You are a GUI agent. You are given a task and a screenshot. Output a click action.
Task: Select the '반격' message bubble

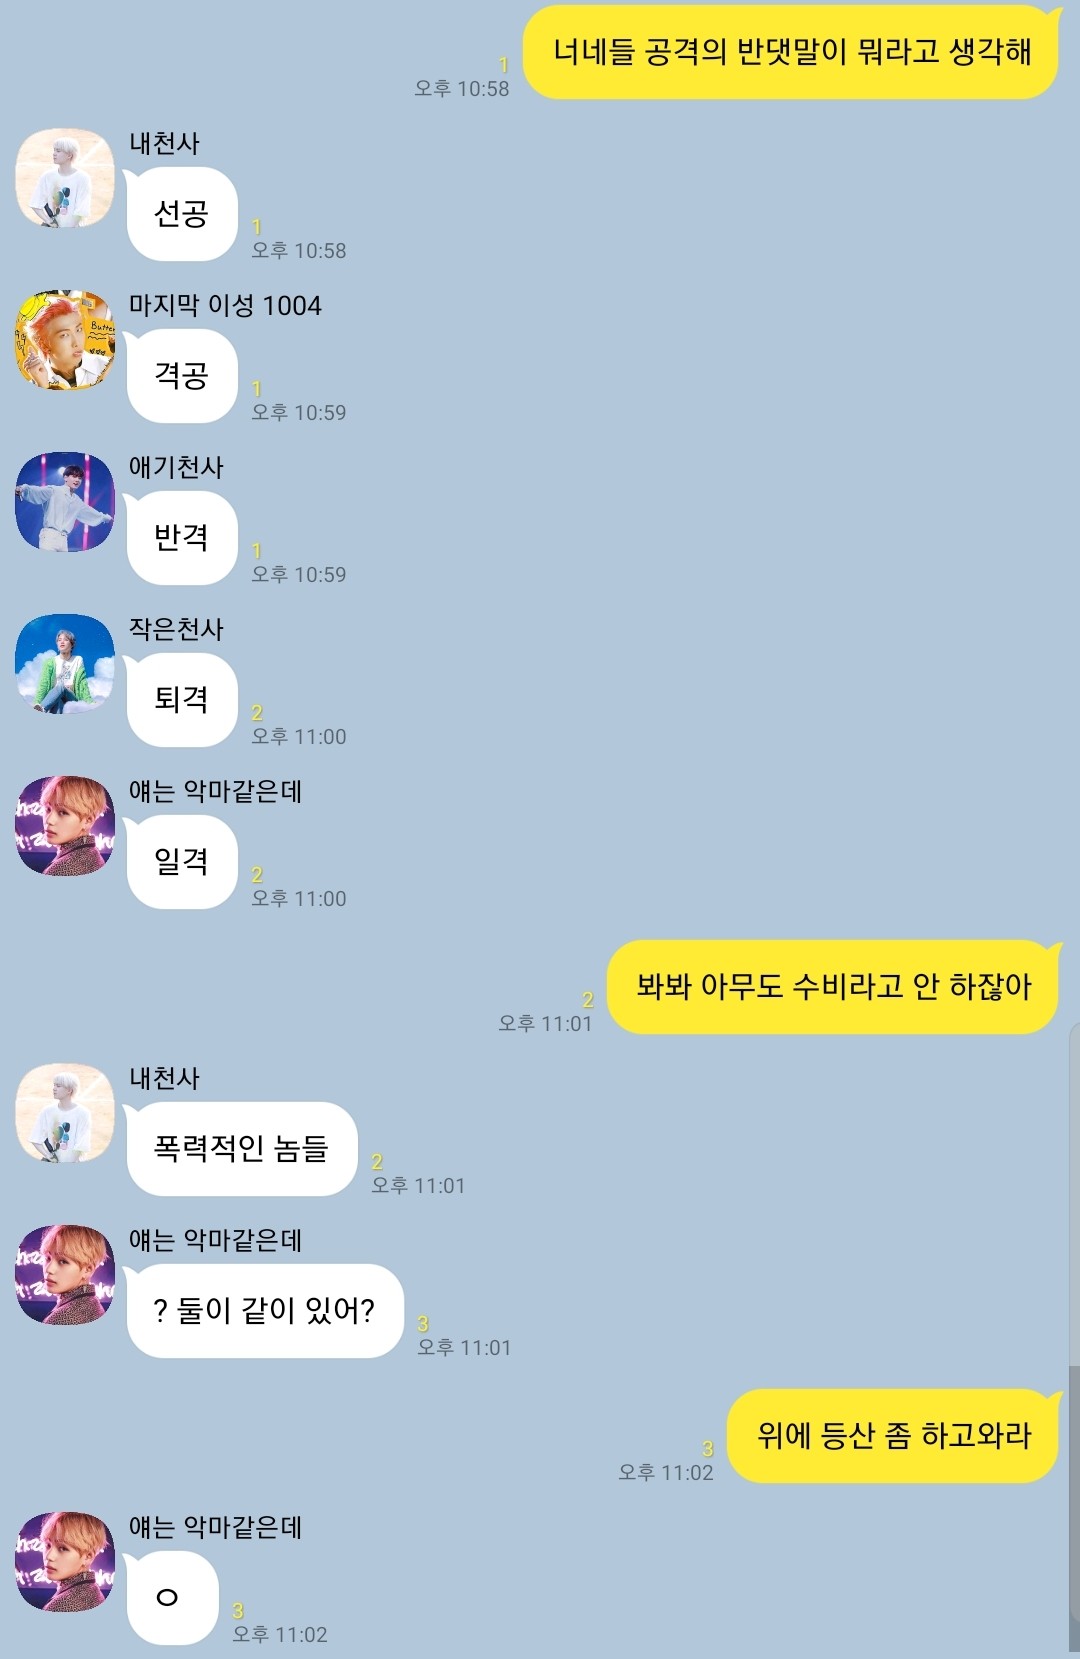point(181,538)
